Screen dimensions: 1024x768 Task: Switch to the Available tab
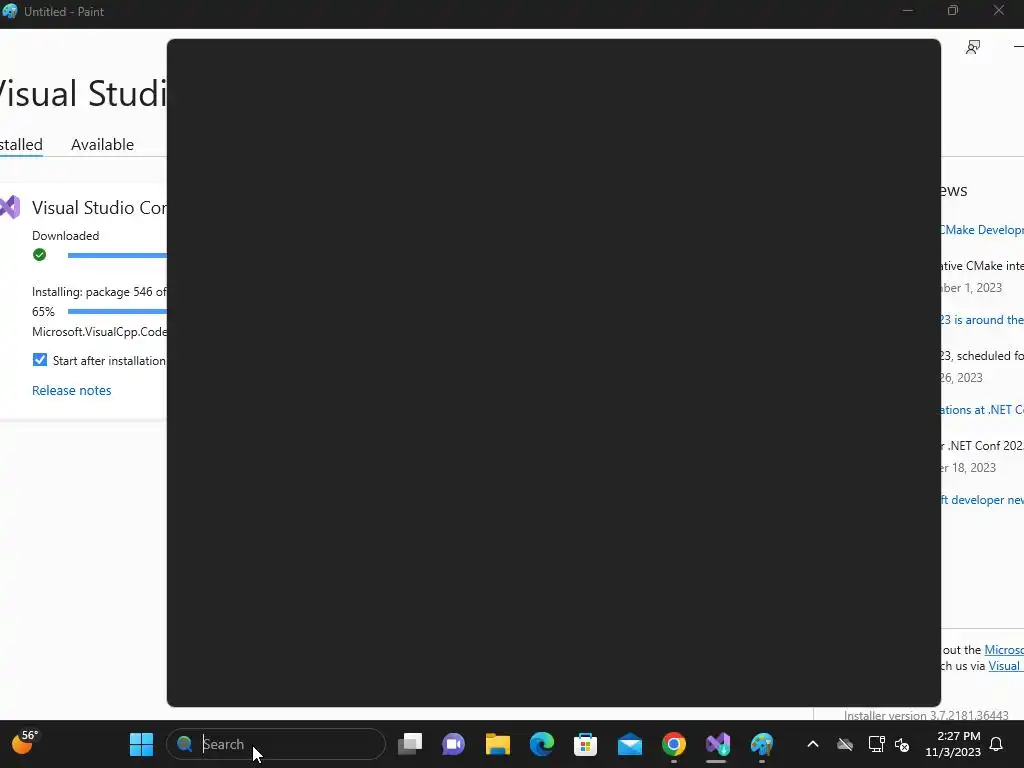(x=102, y=144)
